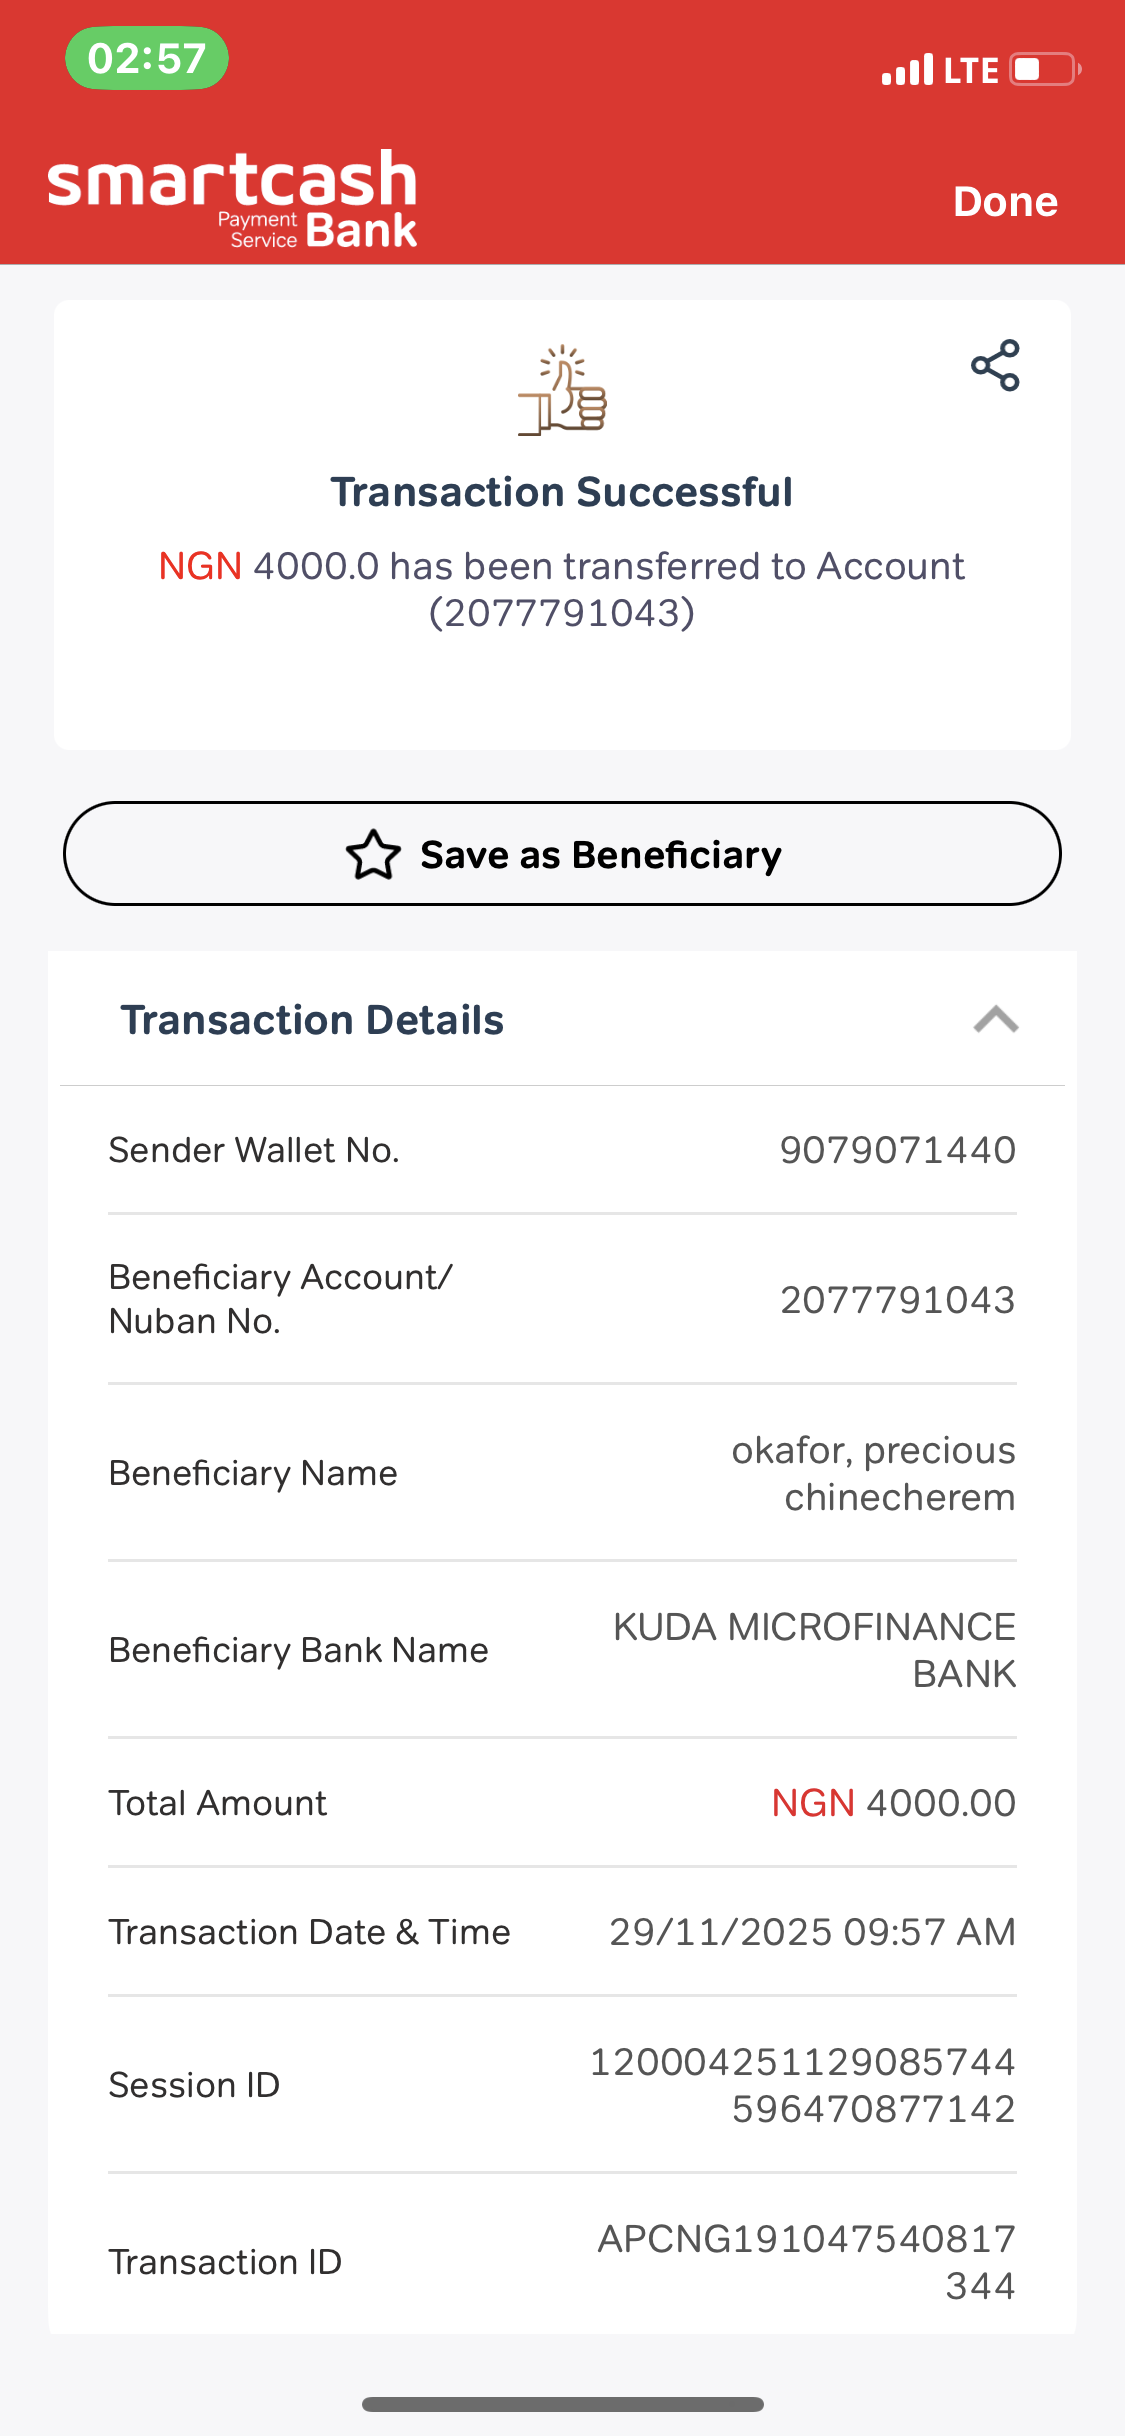Tap the green 02:57 time indicator
This screenshot has width=1125, height=2436.
coord(147,58)
